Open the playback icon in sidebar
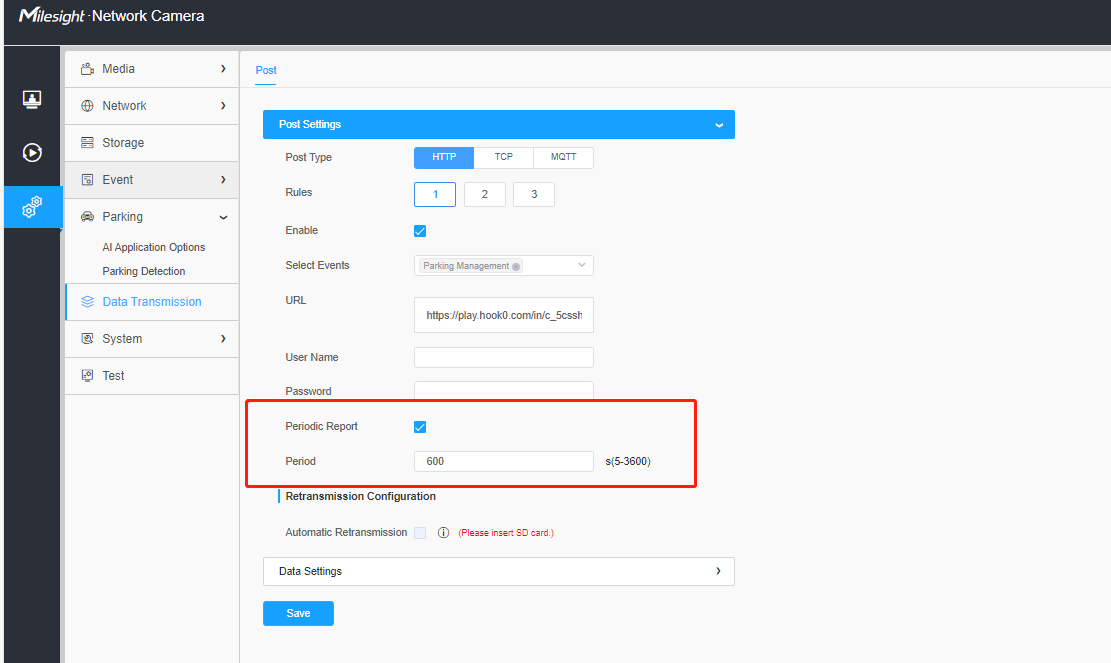 coord(32,152)
